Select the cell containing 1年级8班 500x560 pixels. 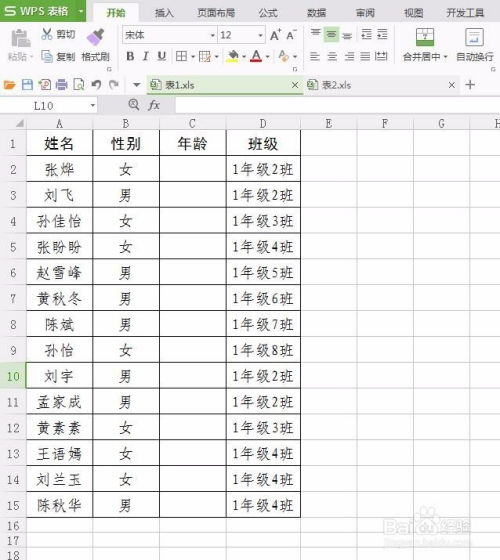pyautogui.click(x=263, y=350)
